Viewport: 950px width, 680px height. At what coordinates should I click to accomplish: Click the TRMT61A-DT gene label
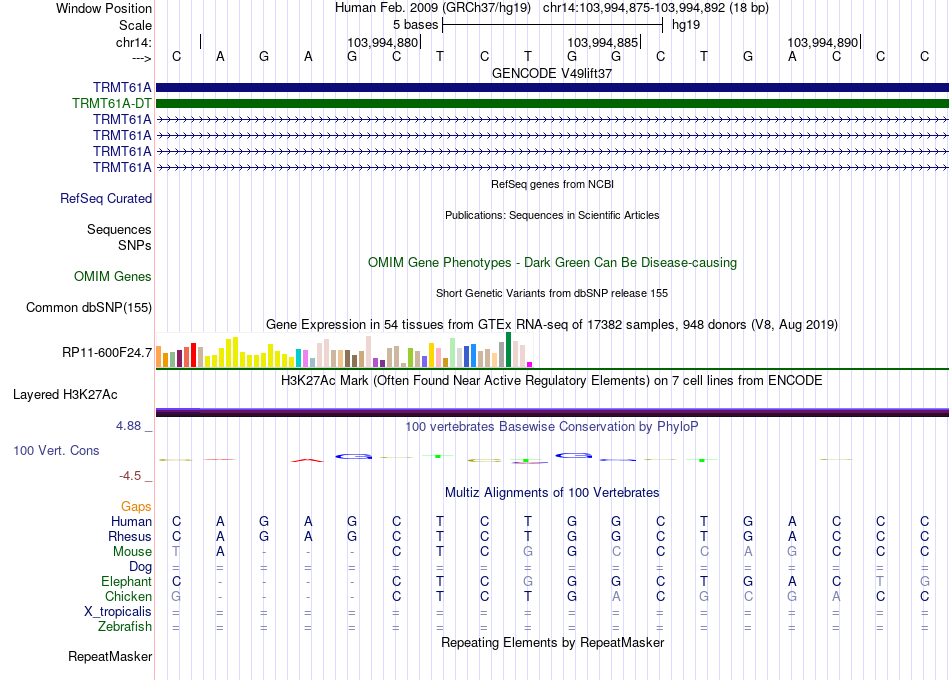coord(111,104)
